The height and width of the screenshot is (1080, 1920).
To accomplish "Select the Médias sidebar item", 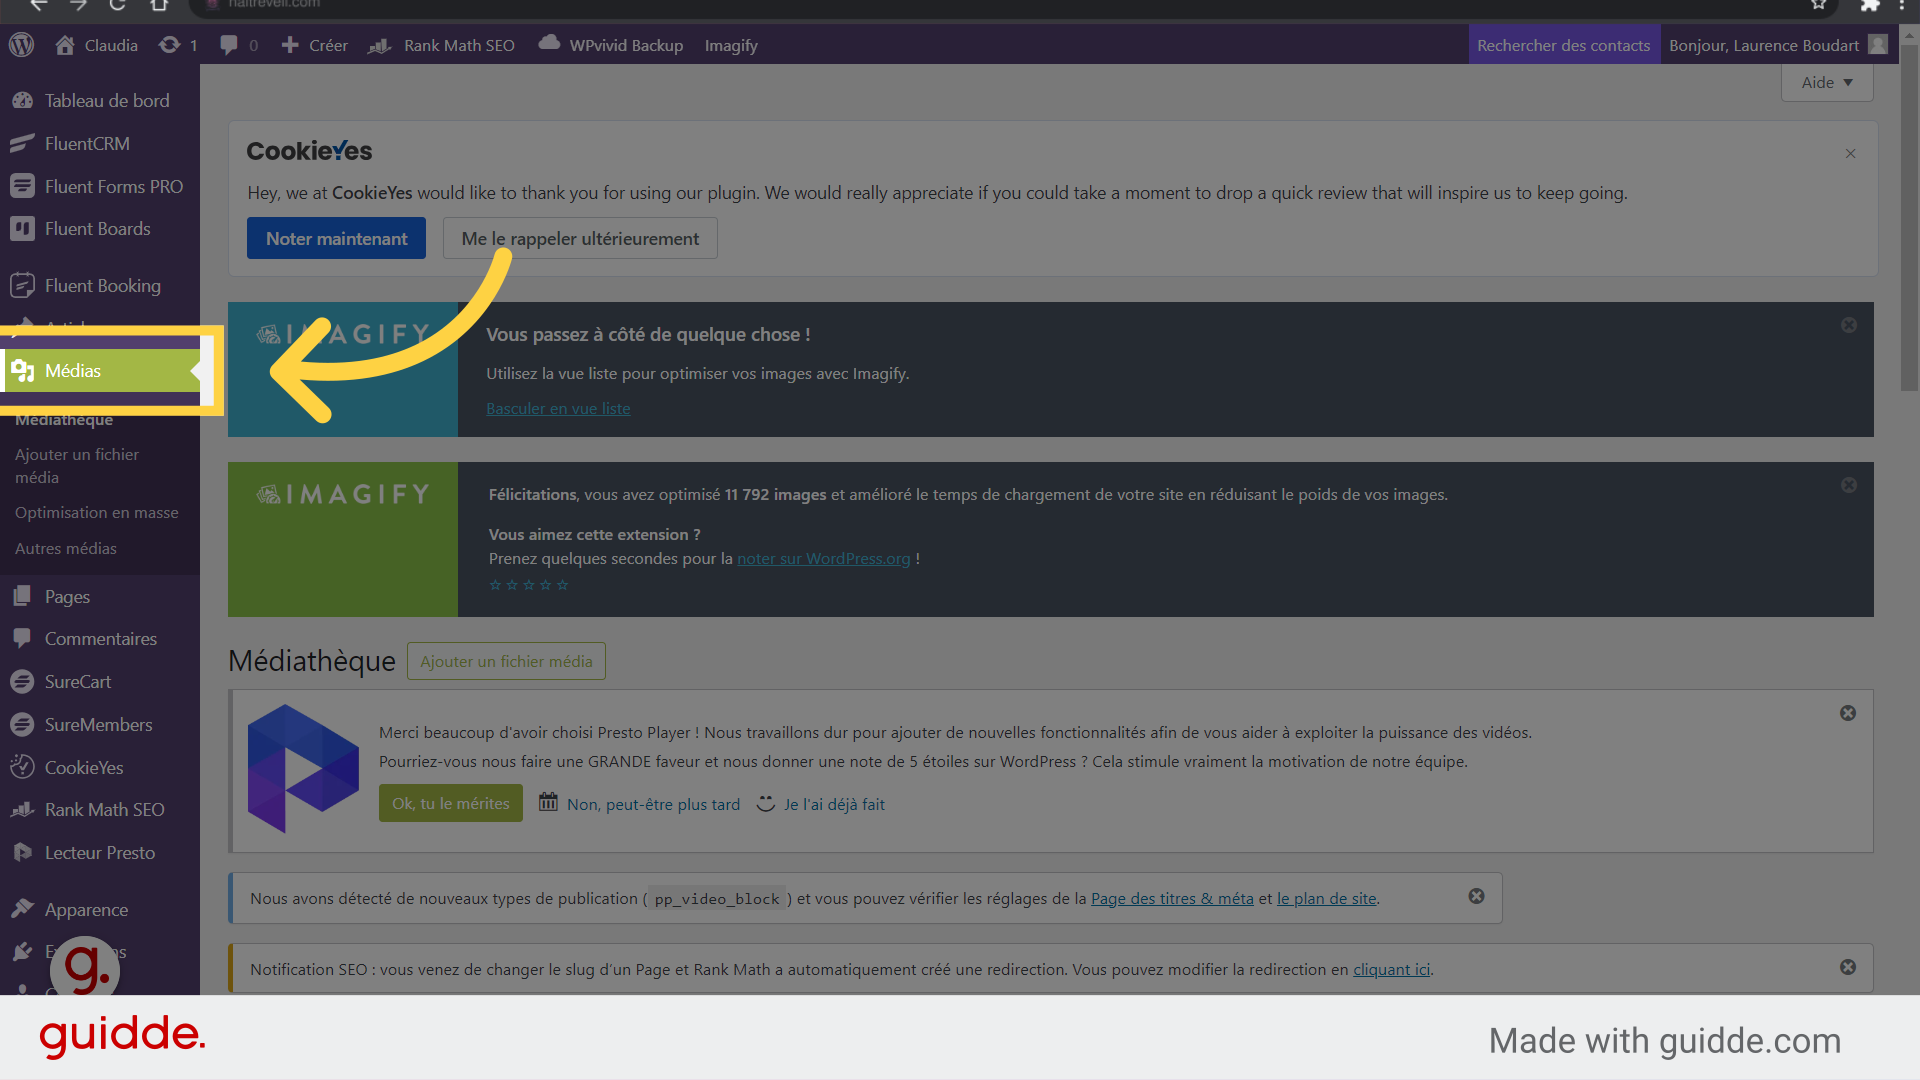I will click(100, 370).
